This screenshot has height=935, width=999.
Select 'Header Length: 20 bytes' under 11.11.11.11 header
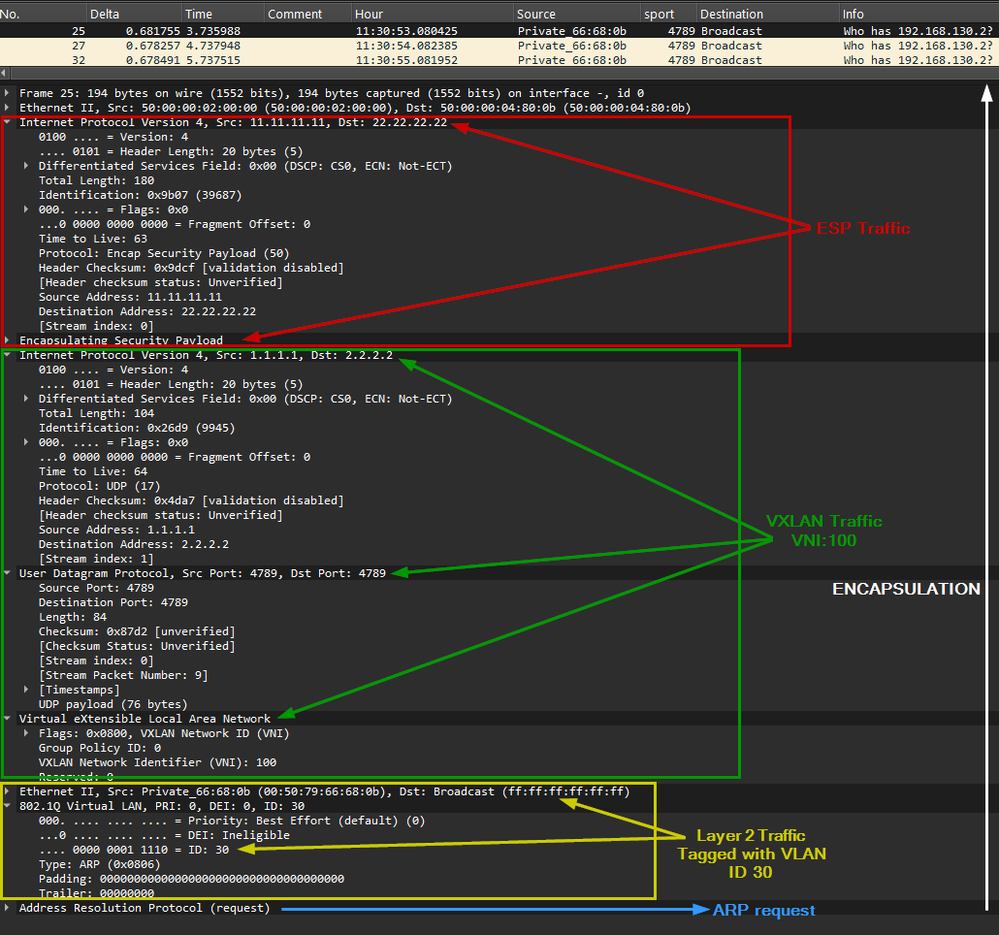point(171,152)
